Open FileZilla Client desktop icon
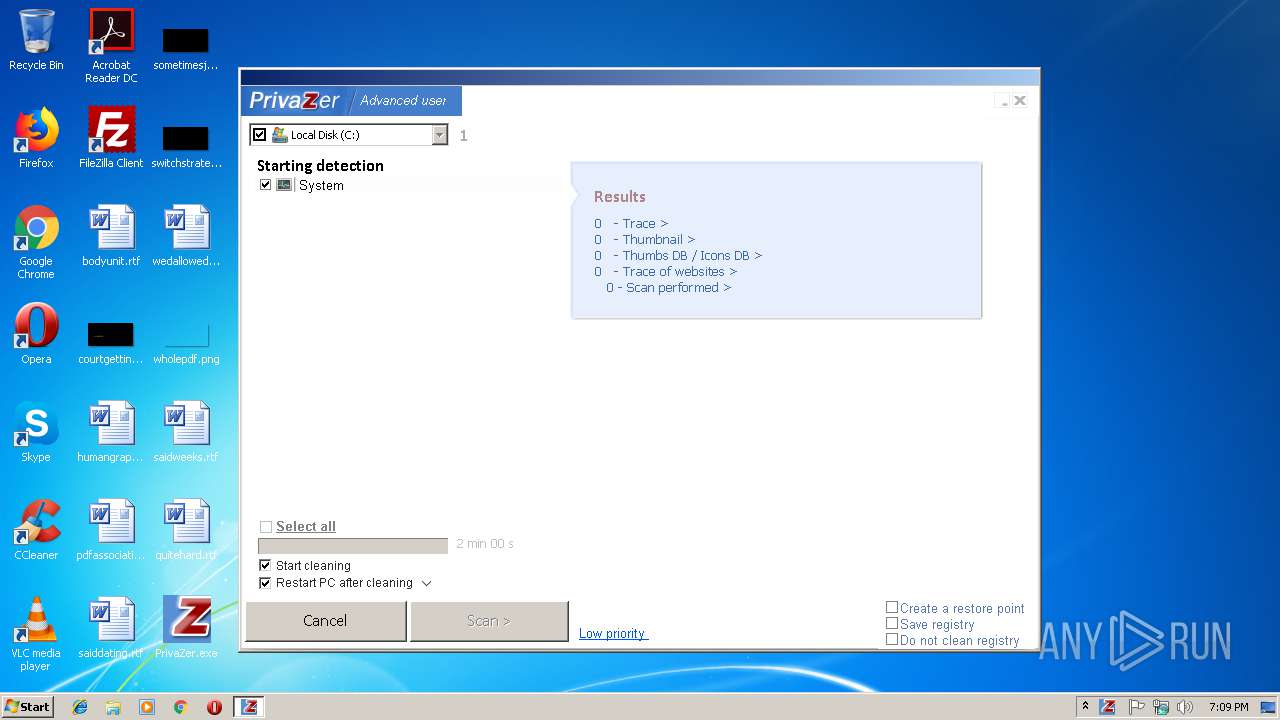1280x720 pixels. pos(111,138)
